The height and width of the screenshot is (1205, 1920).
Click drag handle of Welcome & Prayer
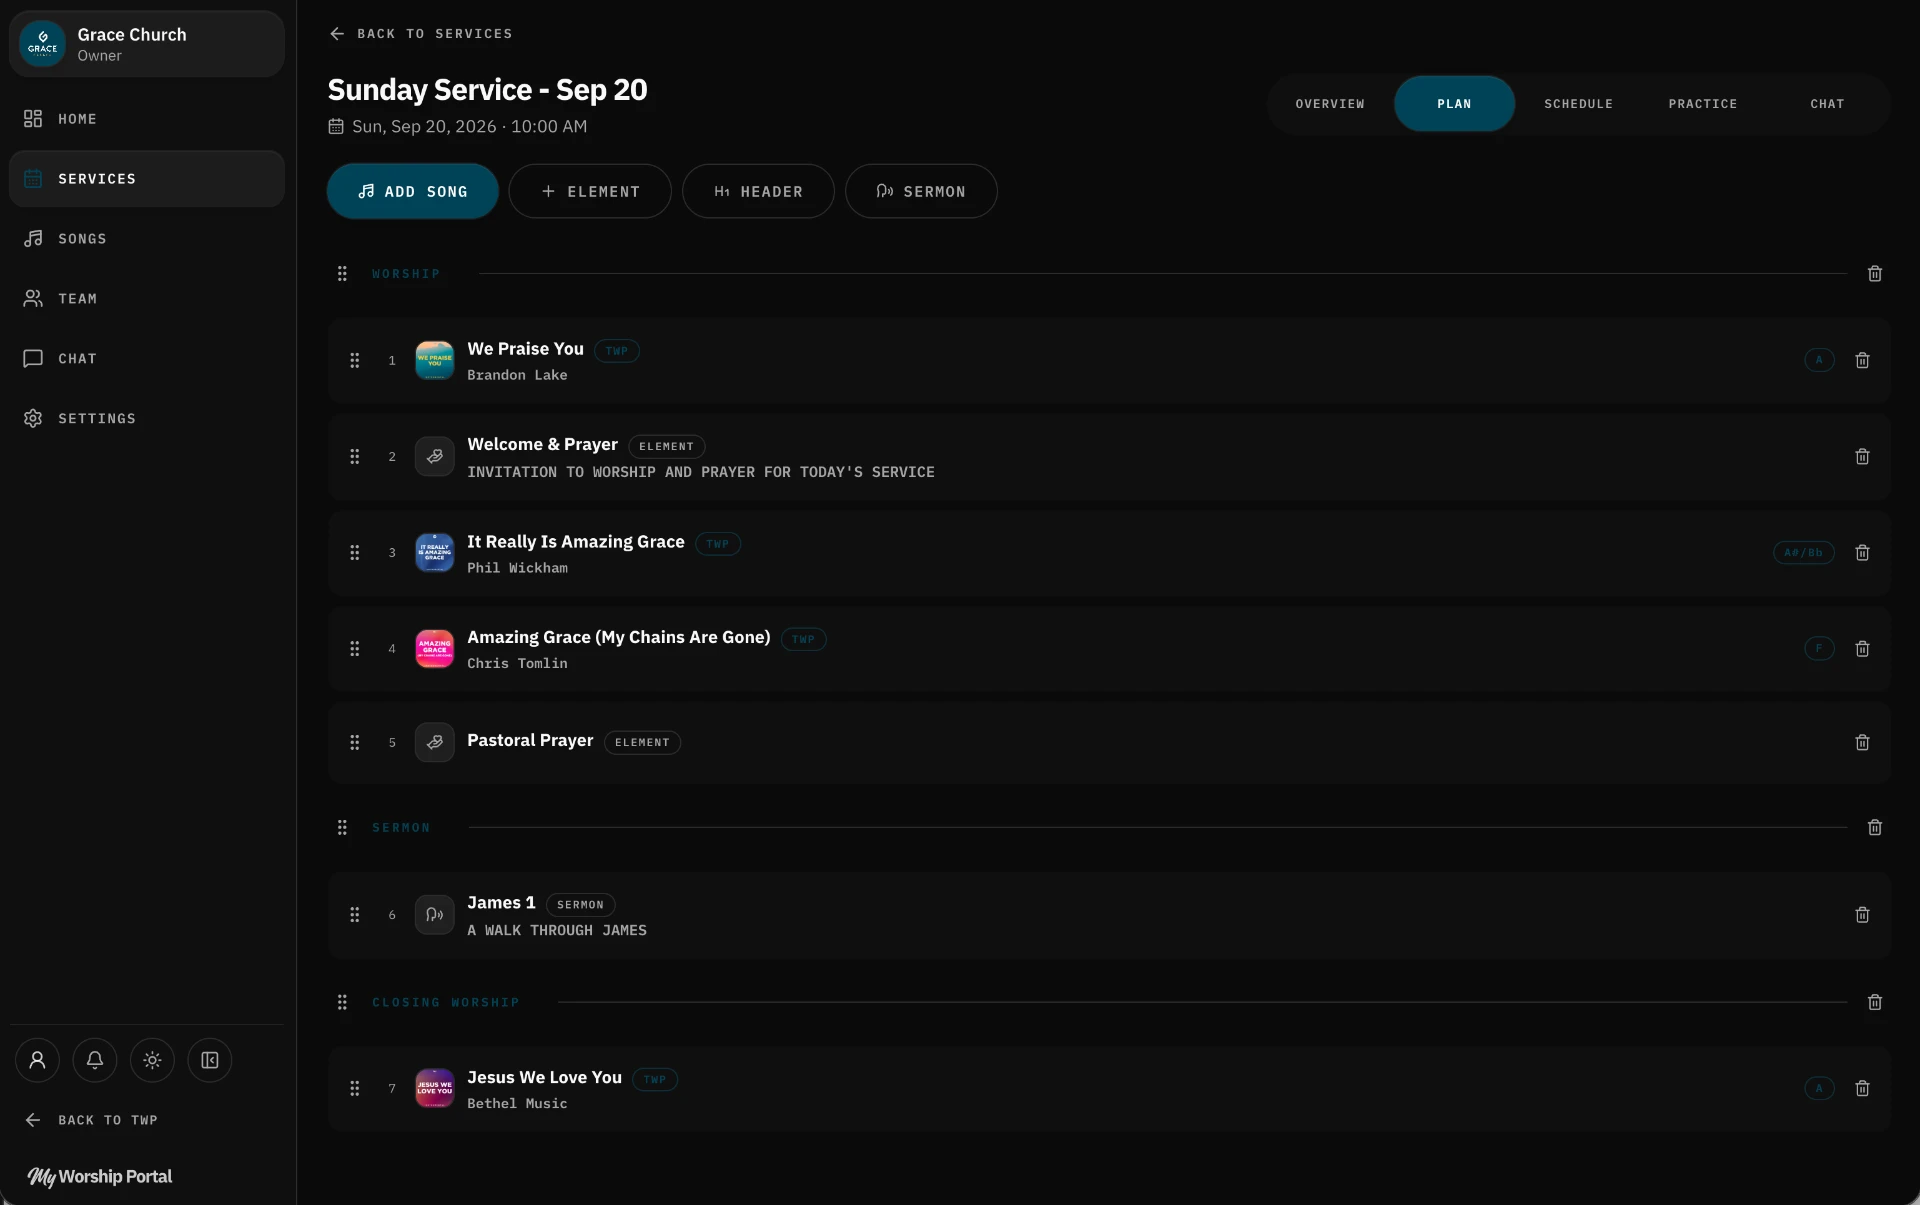pos(354,457)
